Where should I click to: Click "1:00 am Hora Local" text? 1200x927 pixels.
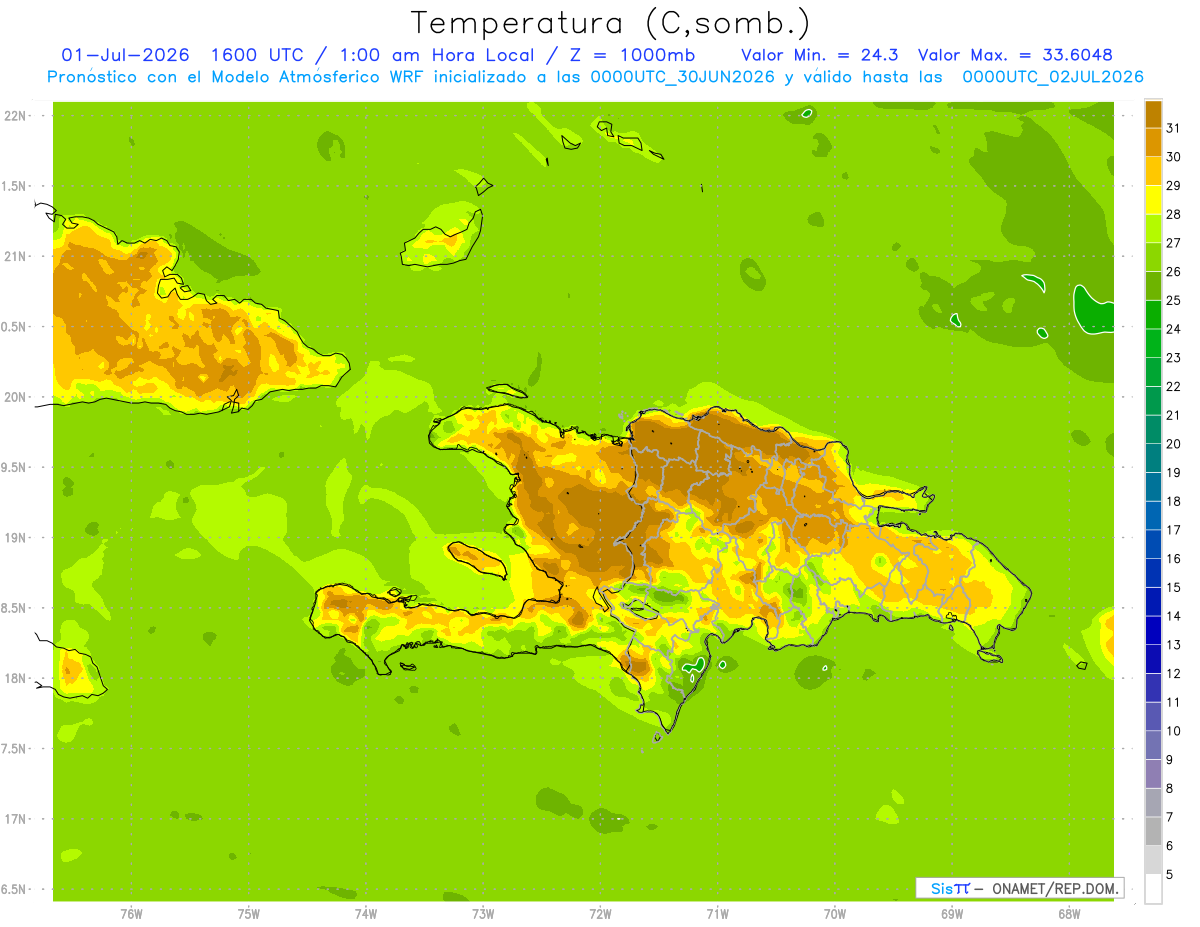(438, 55)
